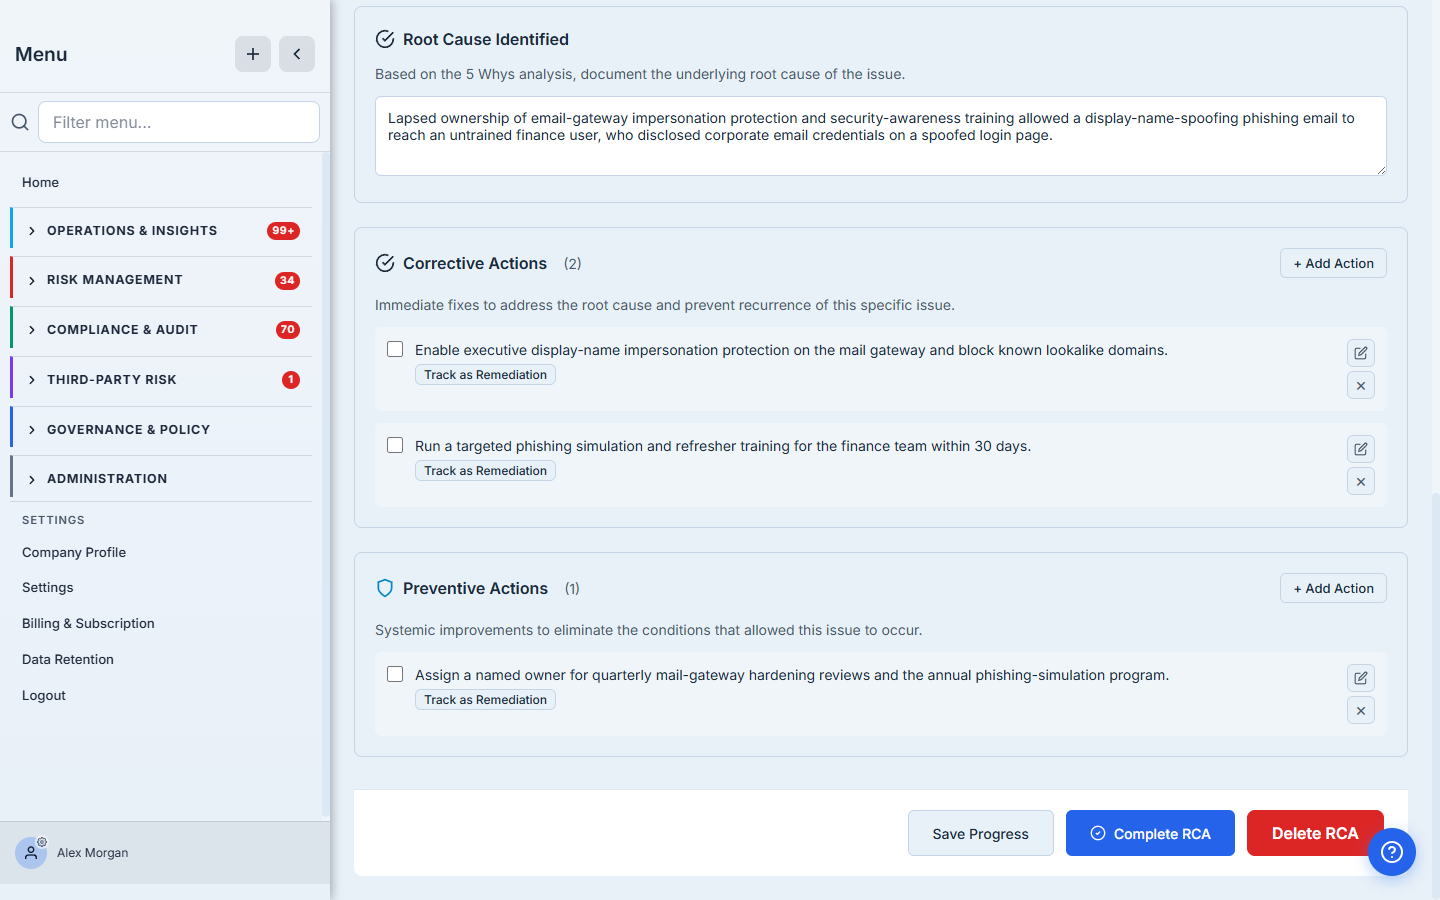Track named owner action as remediation
The width and height of the screenshot is (1440, 900).
[x=485, y=700]
